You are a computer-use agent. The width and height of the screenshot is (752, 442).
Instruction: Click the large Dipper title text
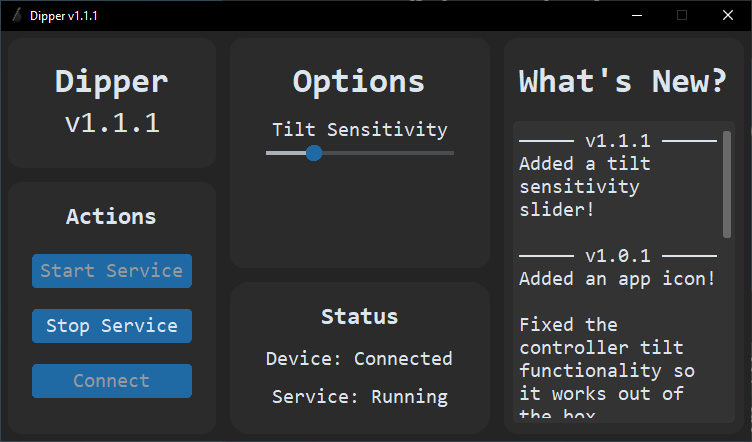111,82
